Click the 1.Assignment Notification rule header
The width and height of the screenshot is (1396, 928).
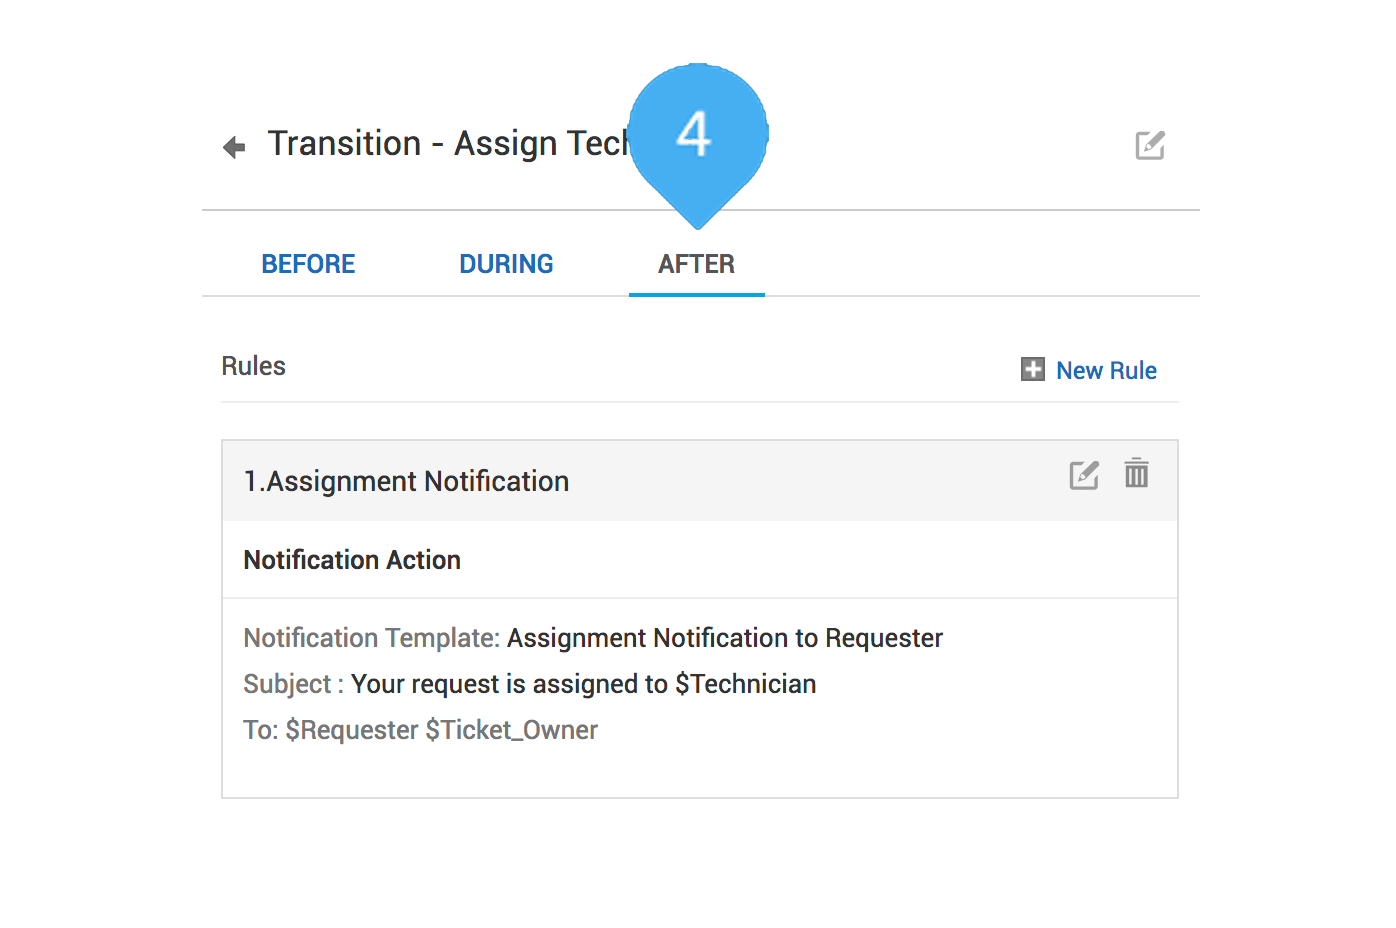(700, 481)
